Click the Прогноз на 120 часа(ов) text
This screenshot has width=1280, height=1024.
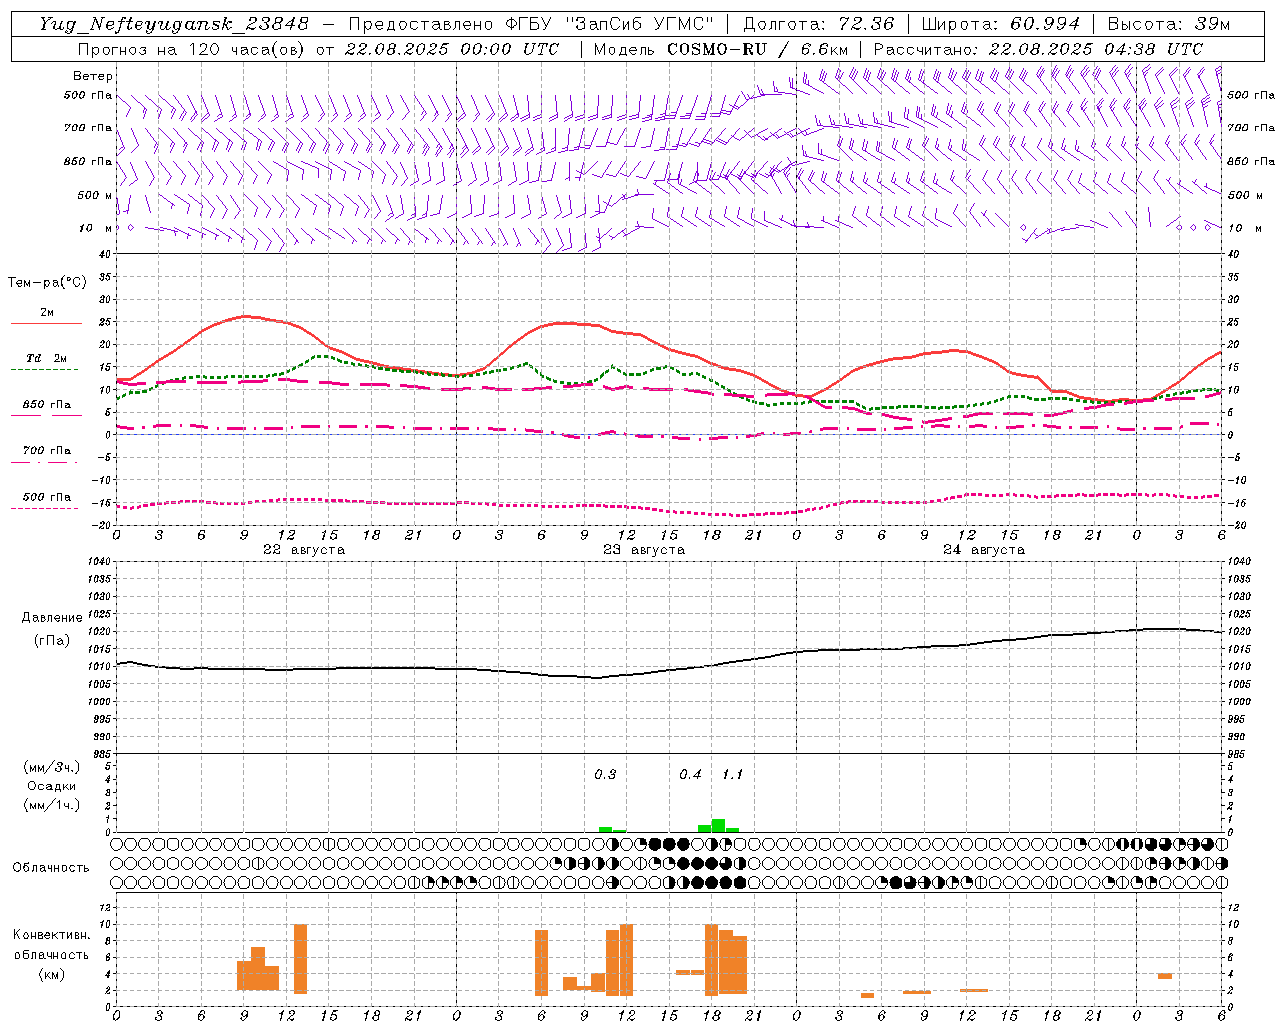click(x=193, y=49)
